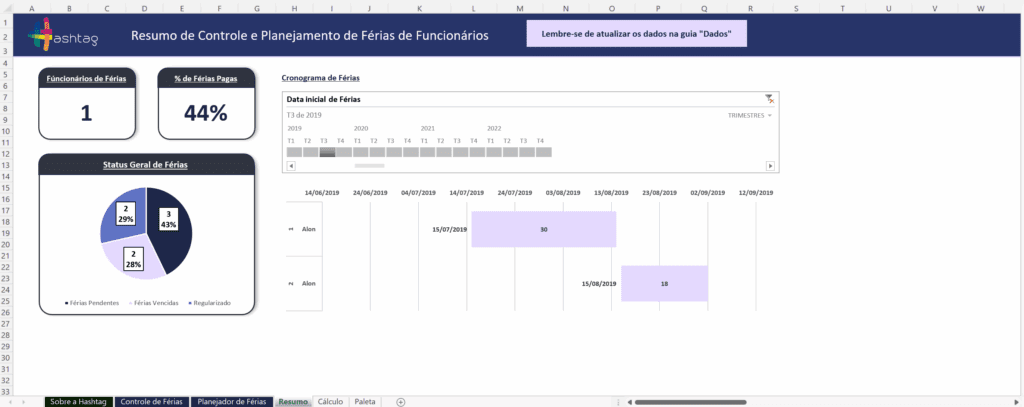Clear the timeline filter on Data inicial de Férias

[770, 99]
